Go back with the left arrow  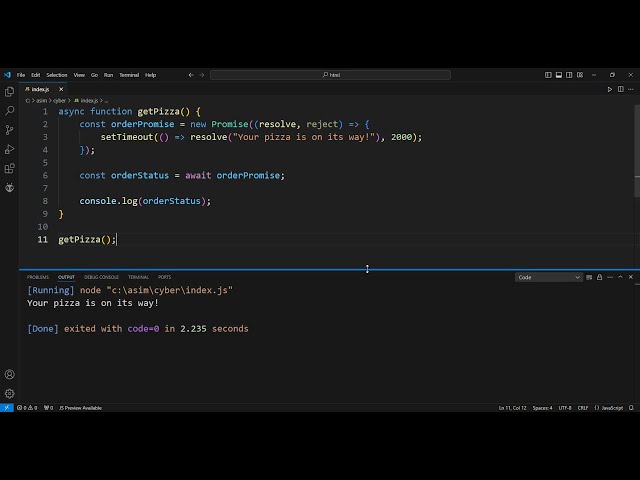pos(191,75)
